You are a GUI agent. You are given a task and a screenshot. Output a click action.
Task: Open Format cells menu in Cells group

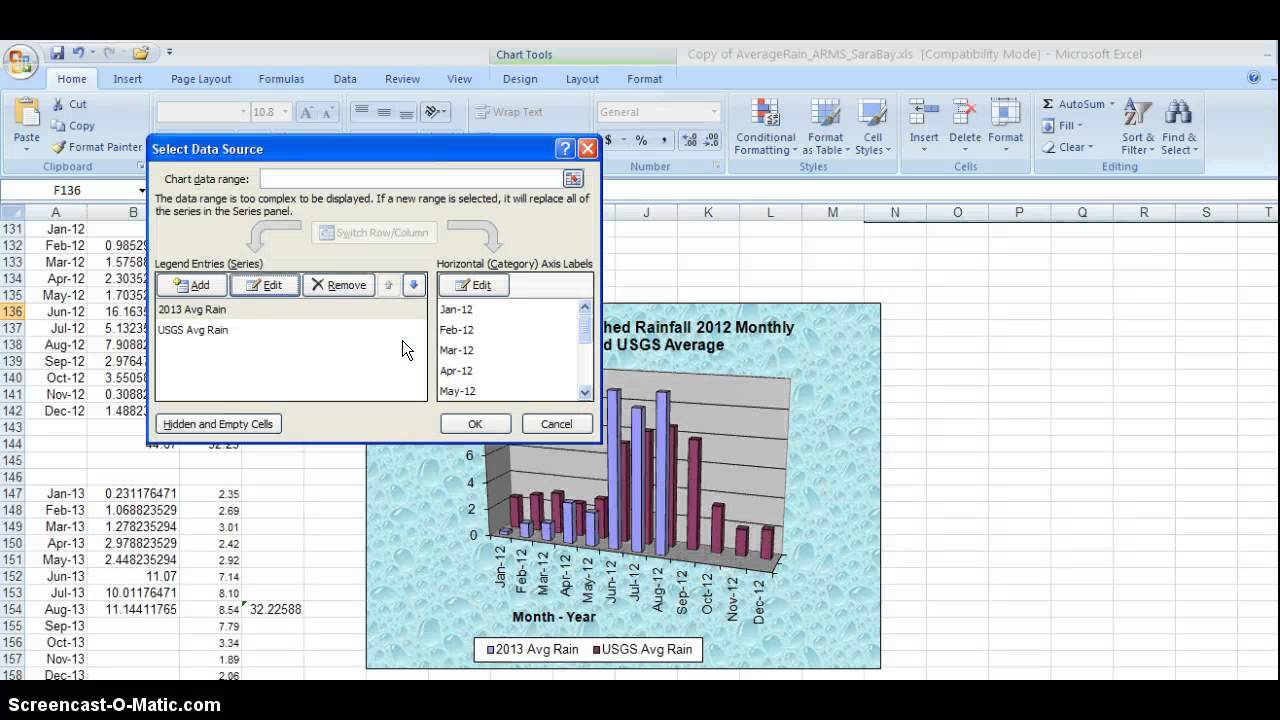tap(1005, 126)
